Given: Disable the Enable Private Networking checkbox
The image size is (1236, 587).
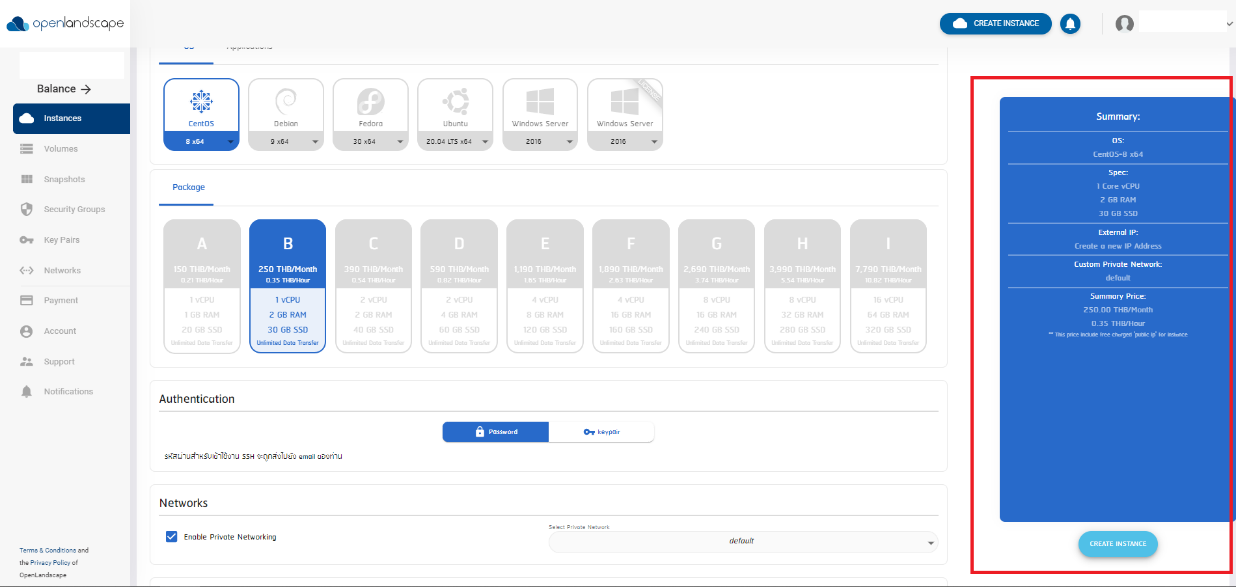Looking at the screenshot, I should click(171, 536).
